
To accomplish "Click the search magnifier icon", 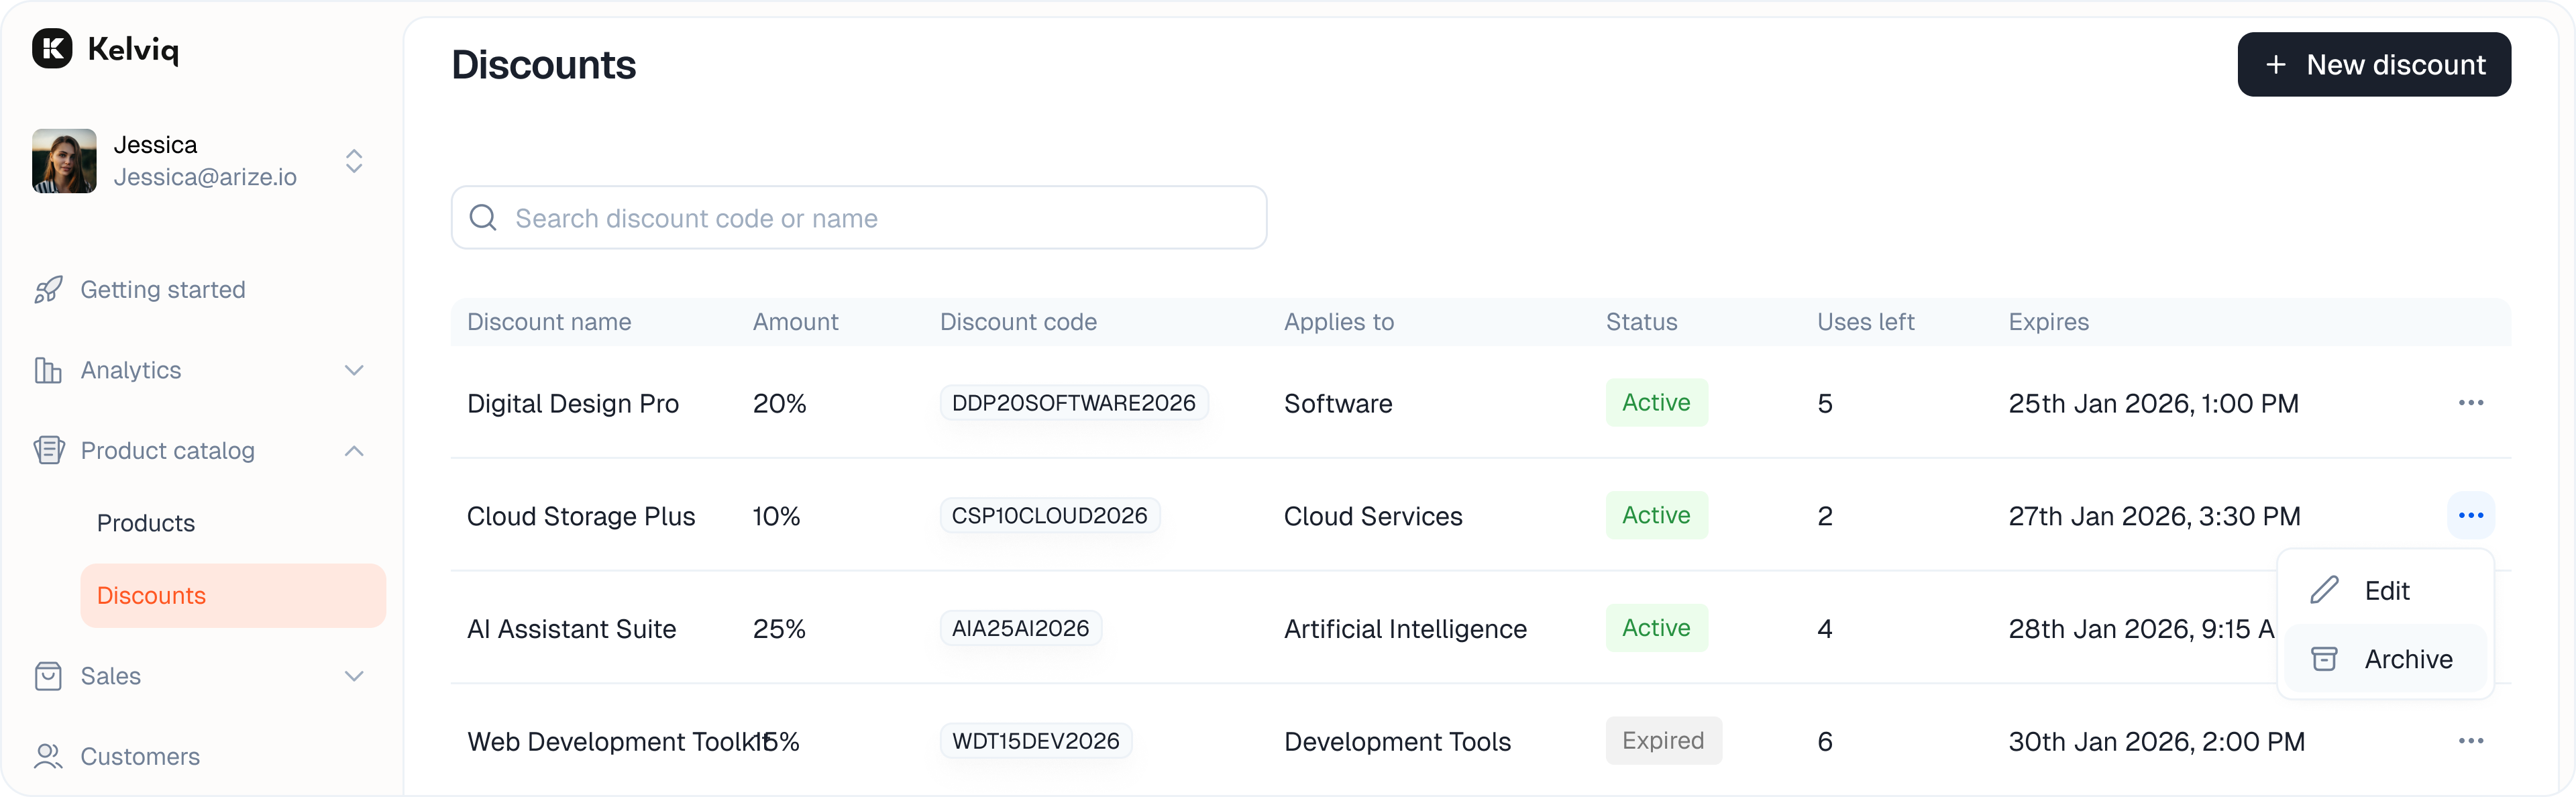I will [483, 218].
